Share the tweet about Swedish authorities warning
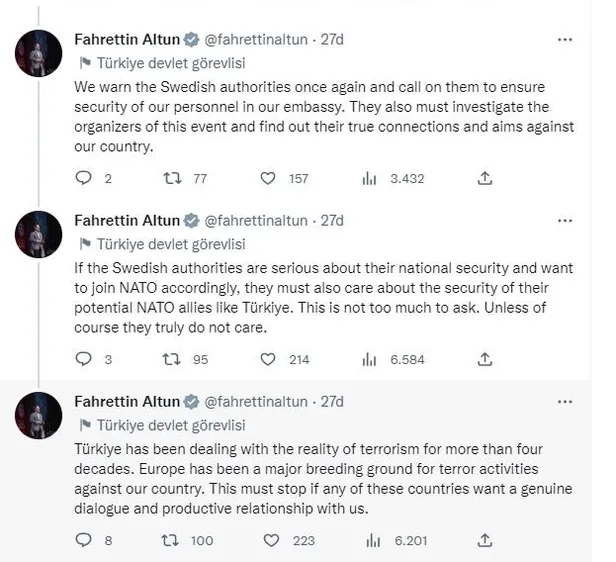 (485, 178)
